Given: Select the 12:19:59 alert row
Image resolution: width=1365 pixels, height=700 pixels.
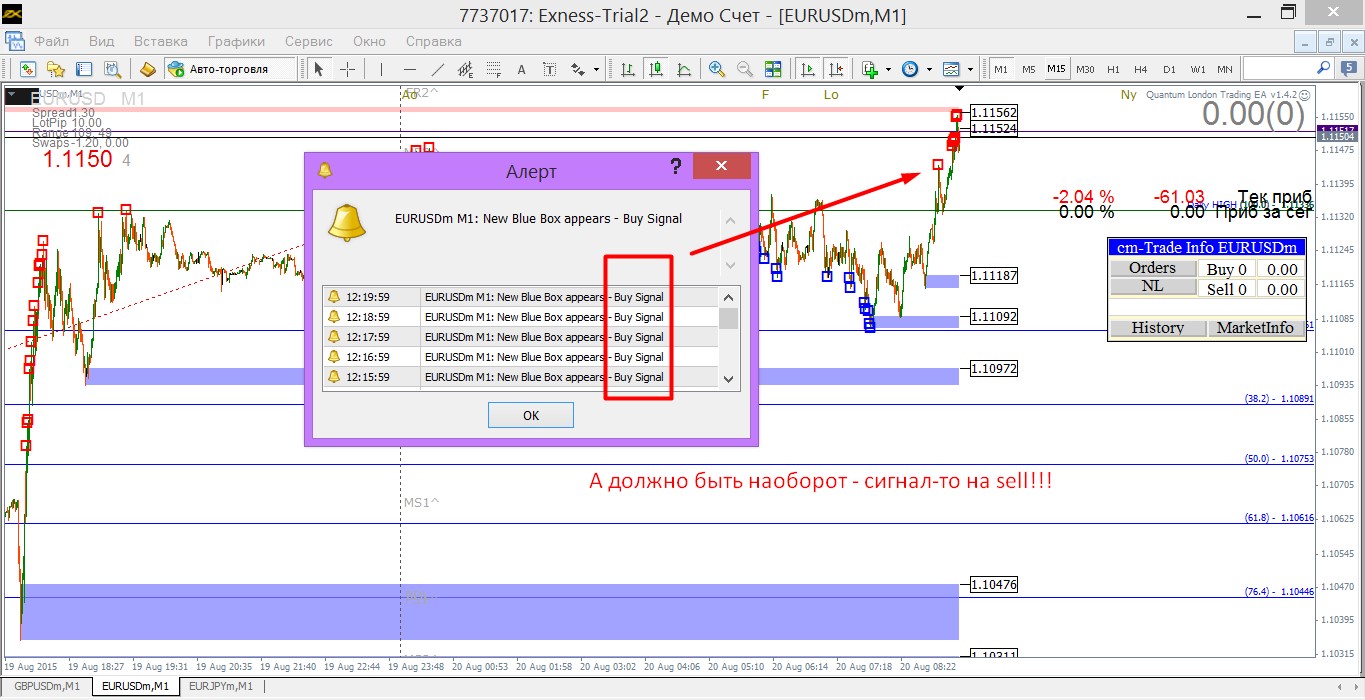Looking at the screenshot, I should click(520, 297).
